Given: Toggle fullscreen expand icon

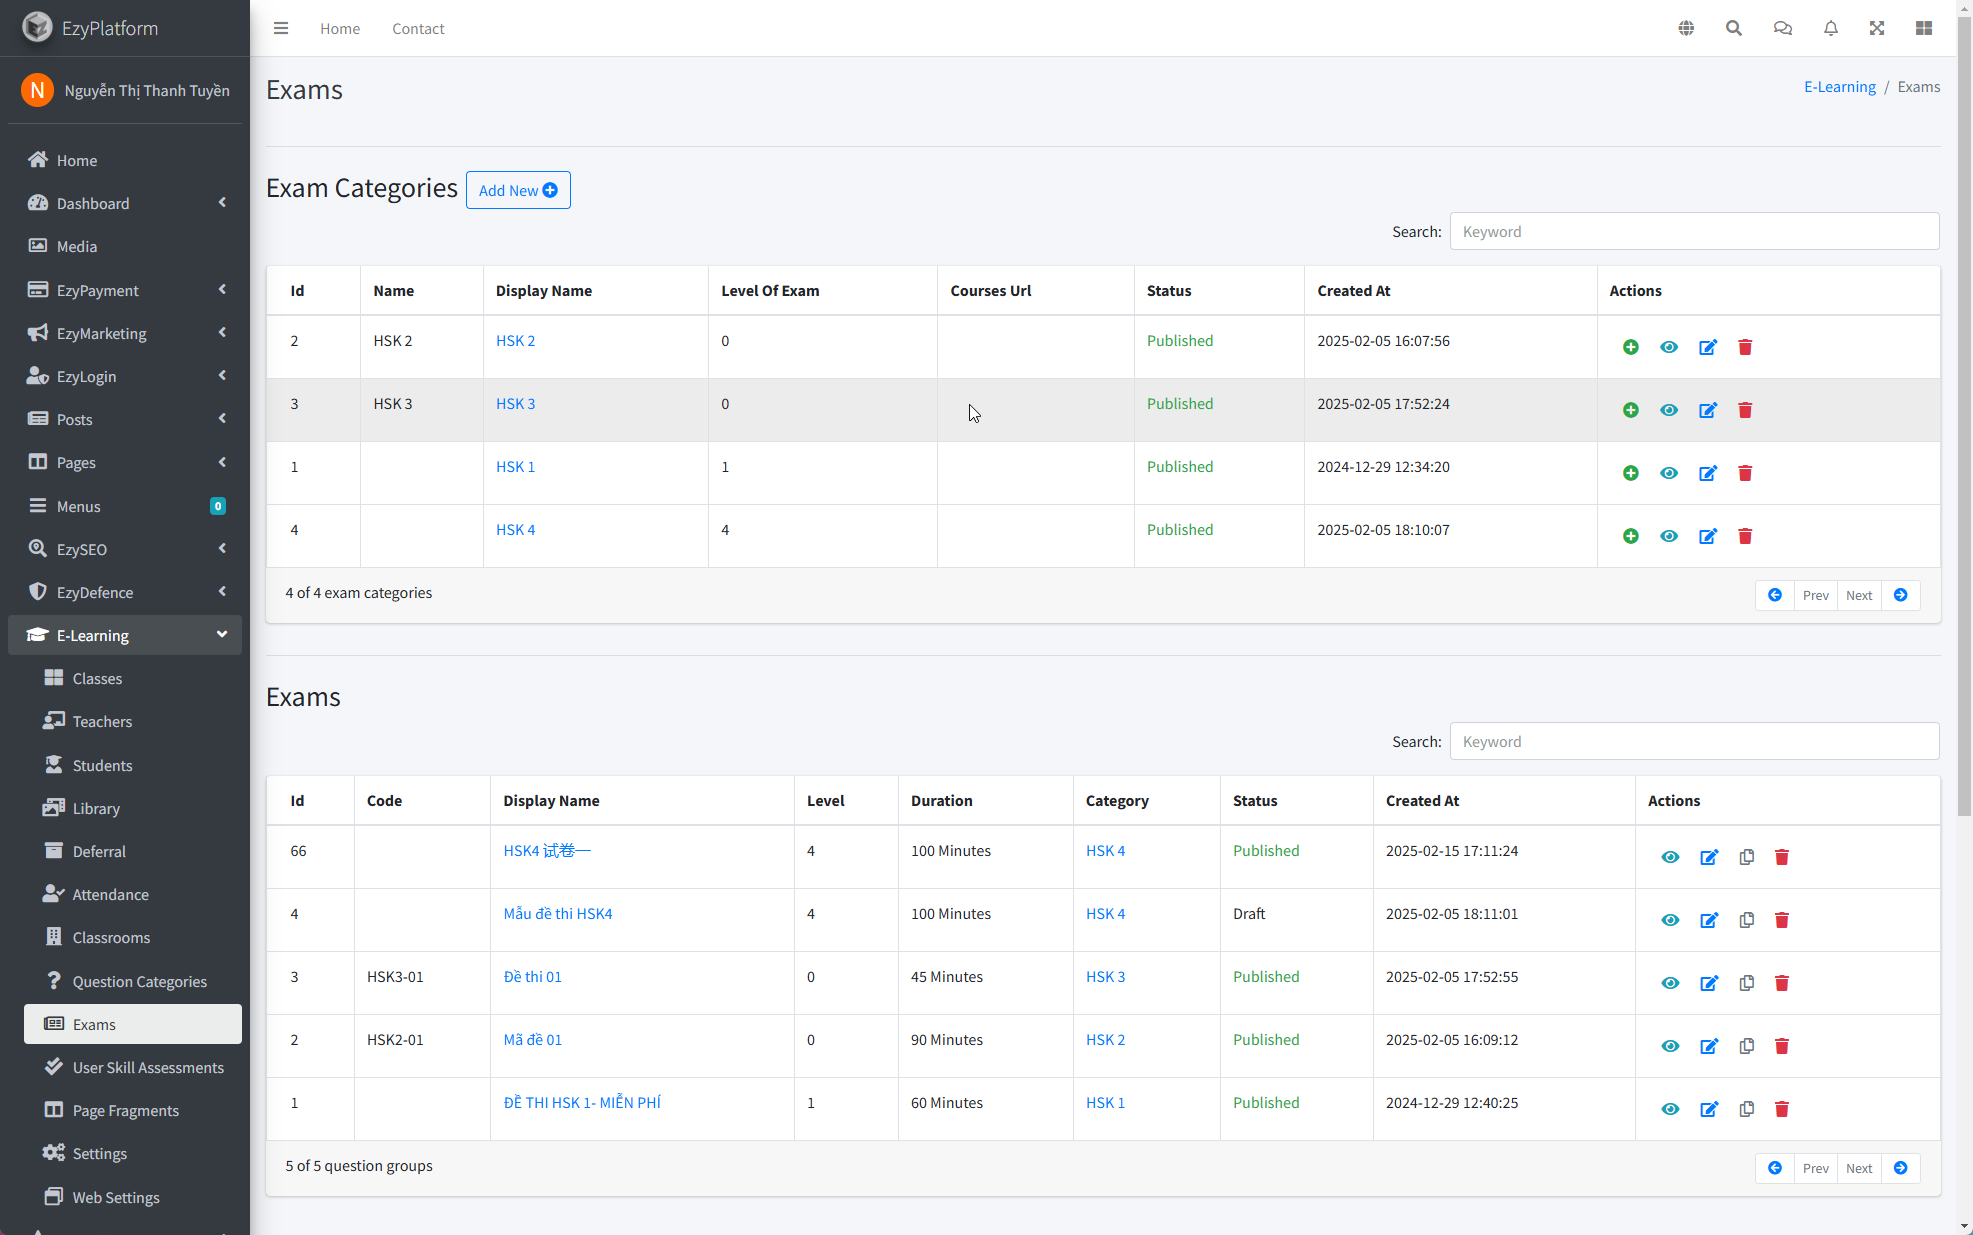Looking at the screenshot, I should (x=1877, y=28).
